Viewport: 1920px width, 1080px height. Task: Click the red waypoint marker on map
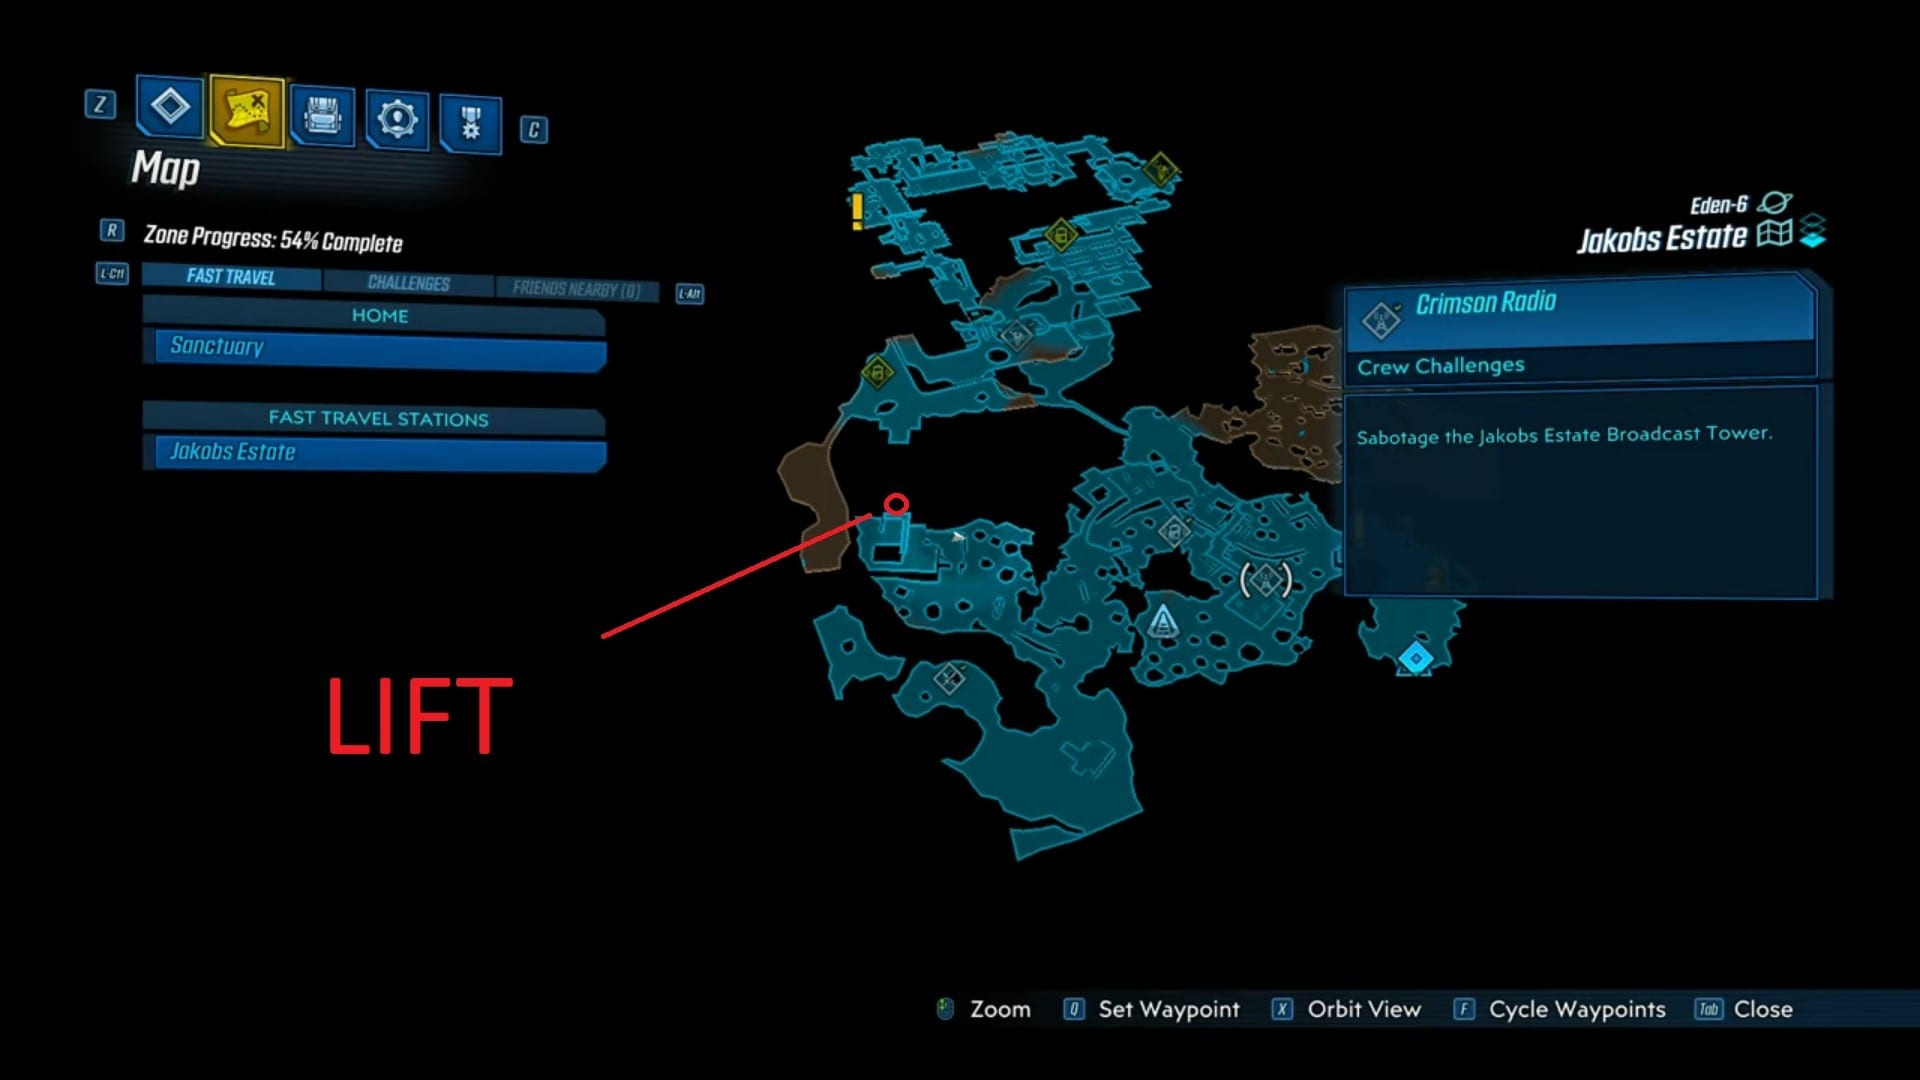pyautogui.click(x=893, y=504)
